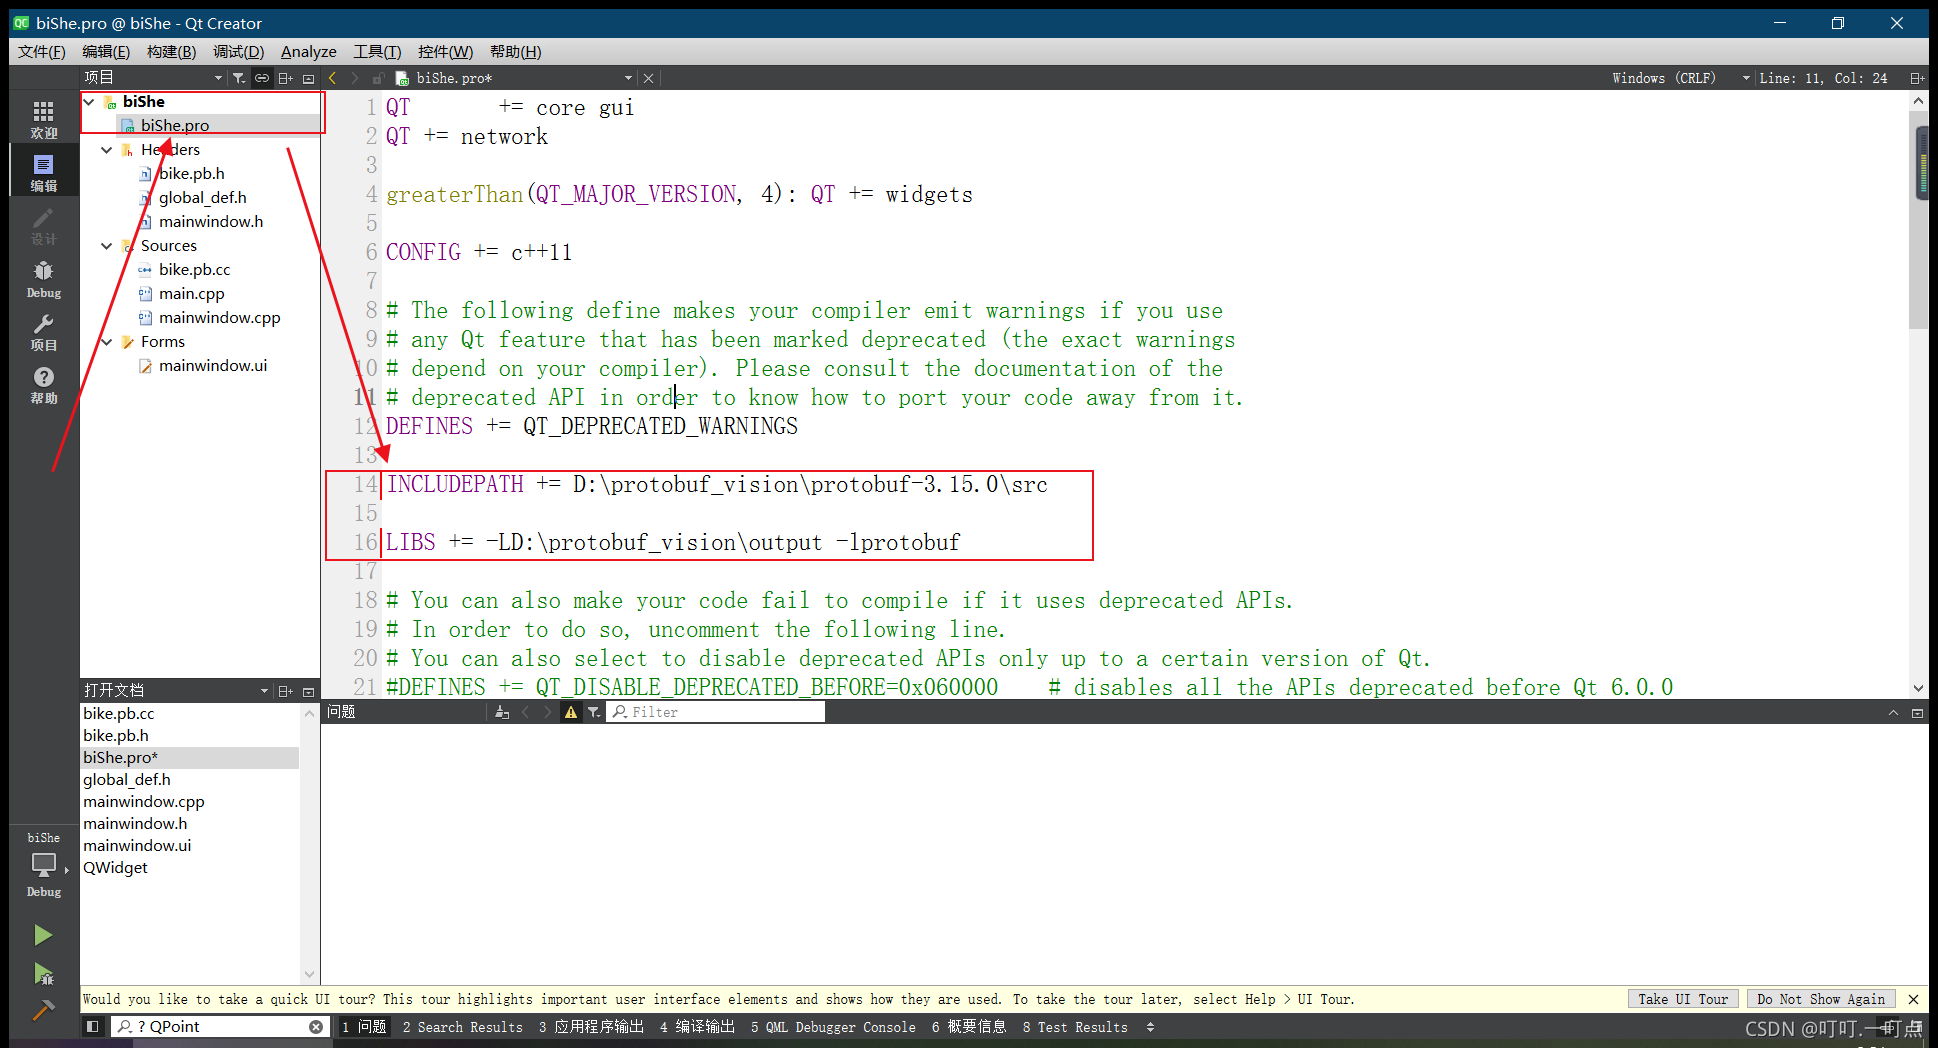Screen dimensions: 1938x1048
Task: Show the 2 Search Results pane
Action: coord(462,1027)
